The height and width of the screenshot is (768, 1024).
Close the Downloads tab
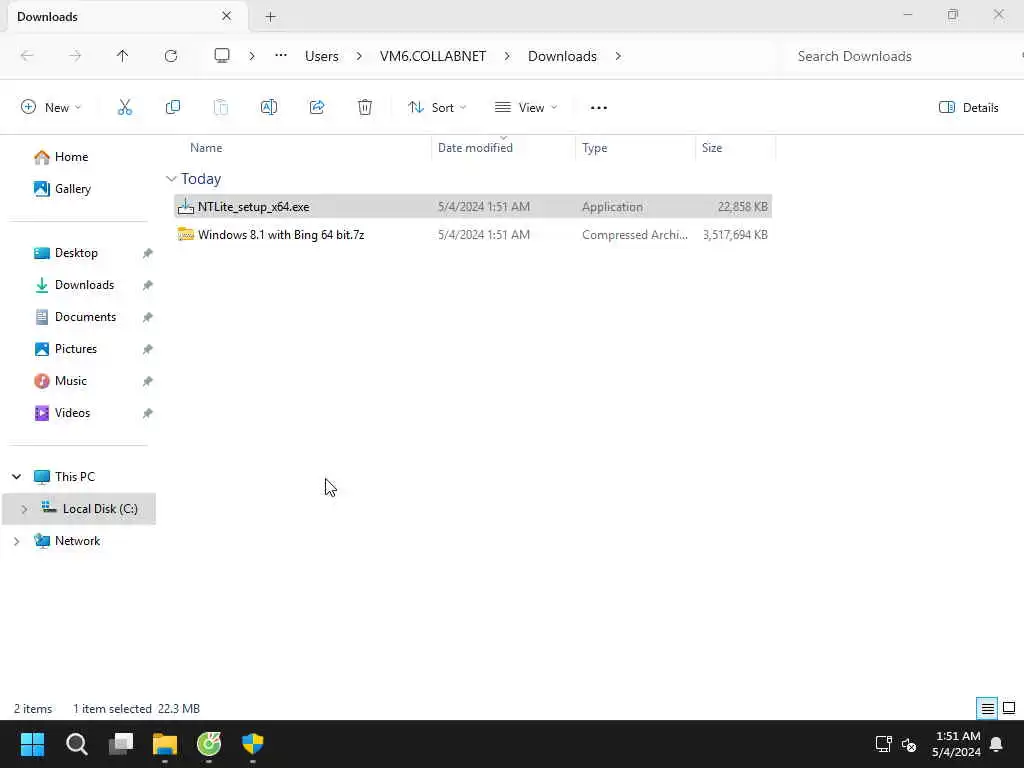[227, 16]
